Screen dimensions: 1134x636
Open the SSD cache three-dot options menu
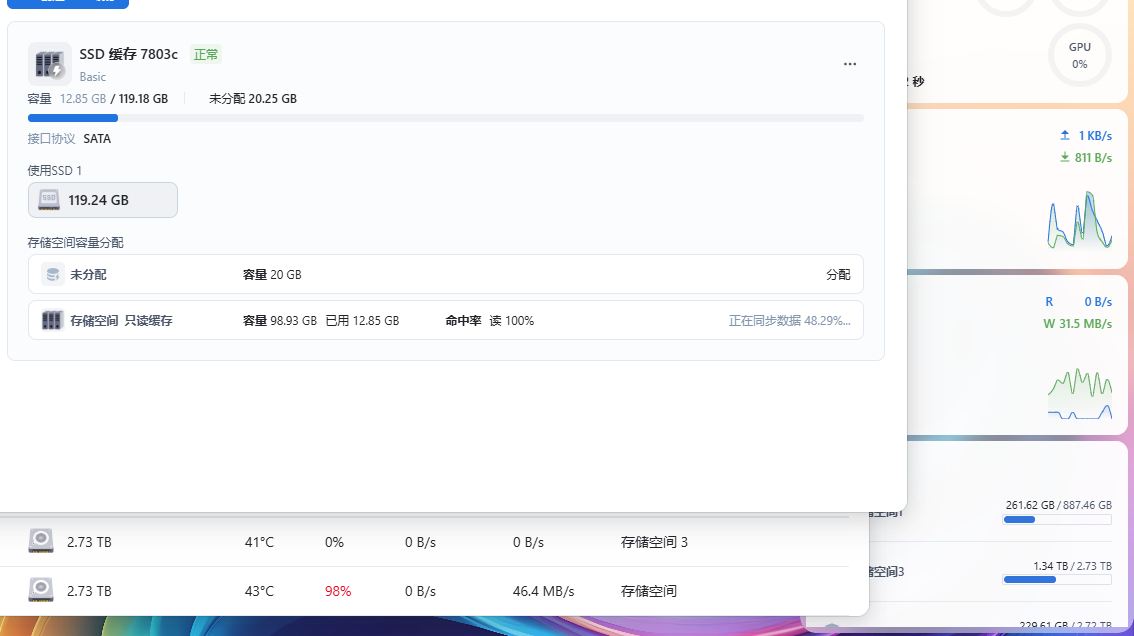850,64
